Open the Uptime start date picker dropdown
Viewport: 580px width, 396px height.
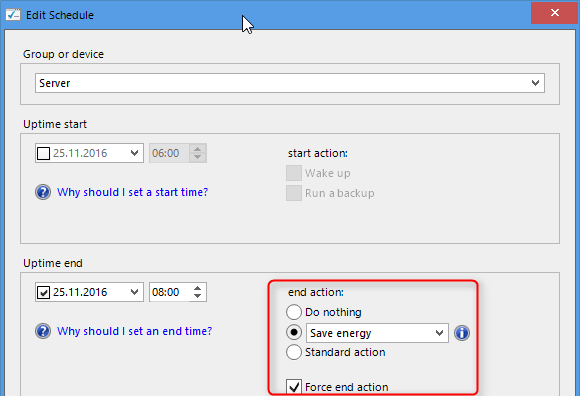tap(134, 153)
